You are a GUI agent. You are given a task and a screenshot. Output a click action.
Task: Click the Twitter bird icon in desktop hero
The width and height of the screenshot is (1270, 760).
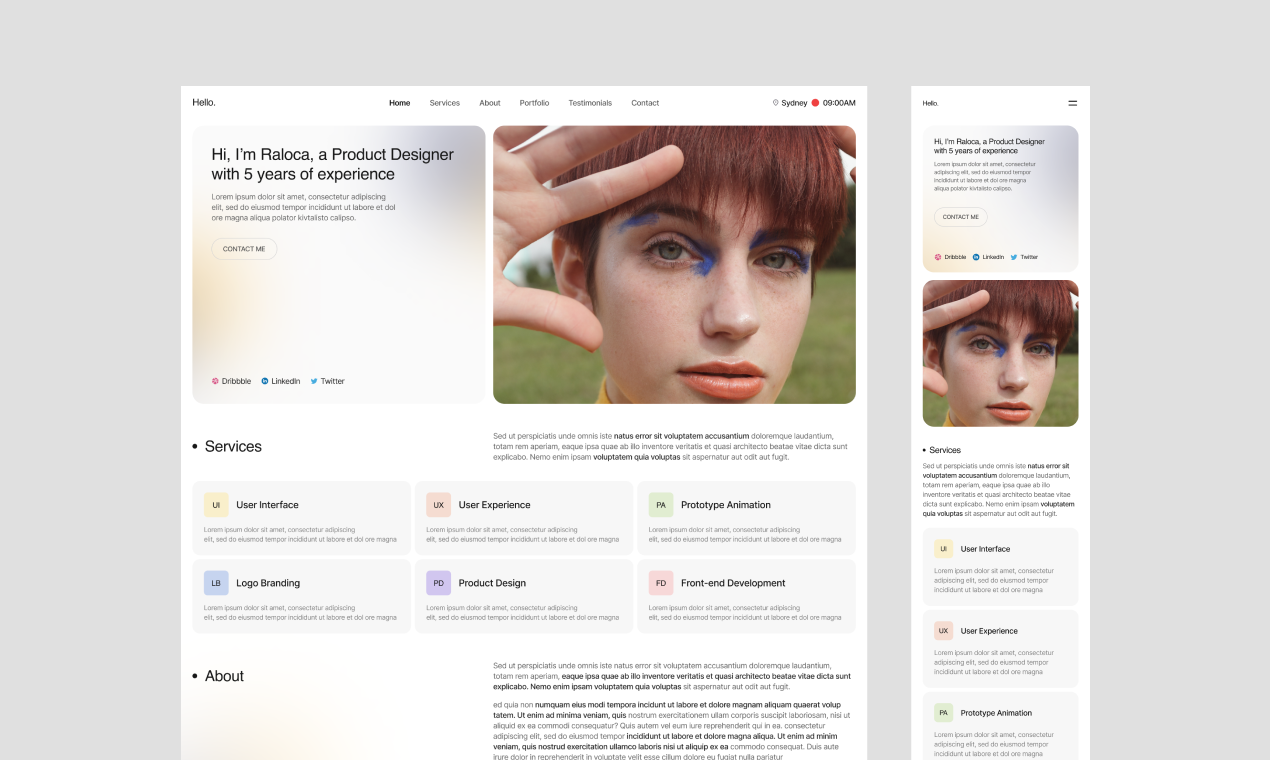[314, 381]
